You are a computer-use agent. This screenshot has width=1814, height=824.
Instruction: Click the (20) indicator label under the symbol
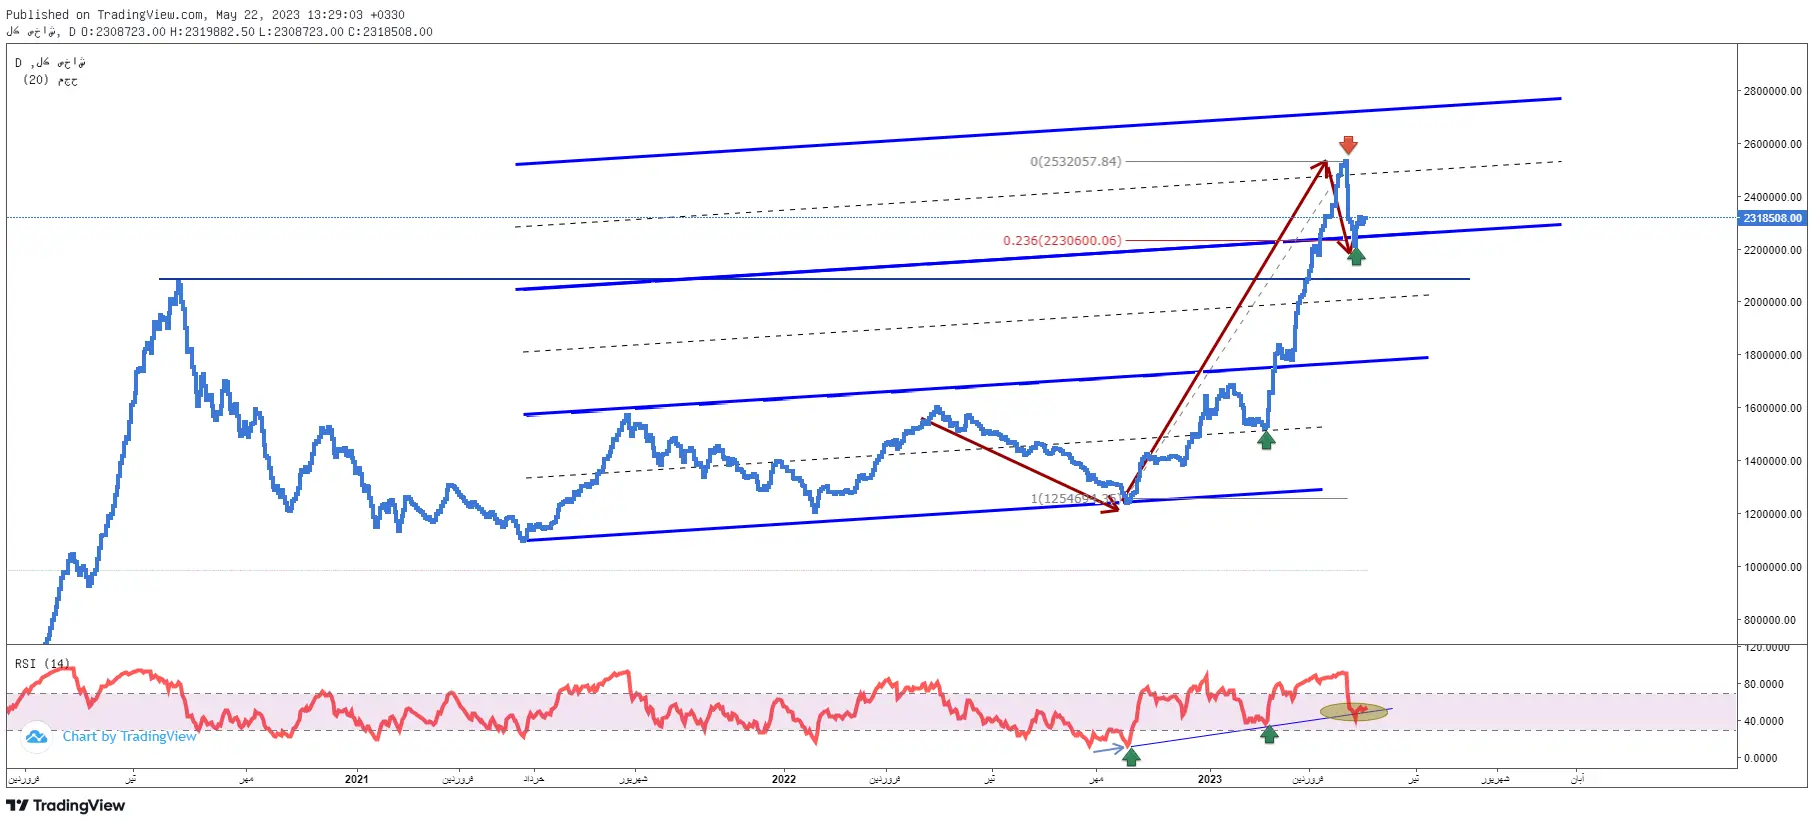click(x=50, y=80)
